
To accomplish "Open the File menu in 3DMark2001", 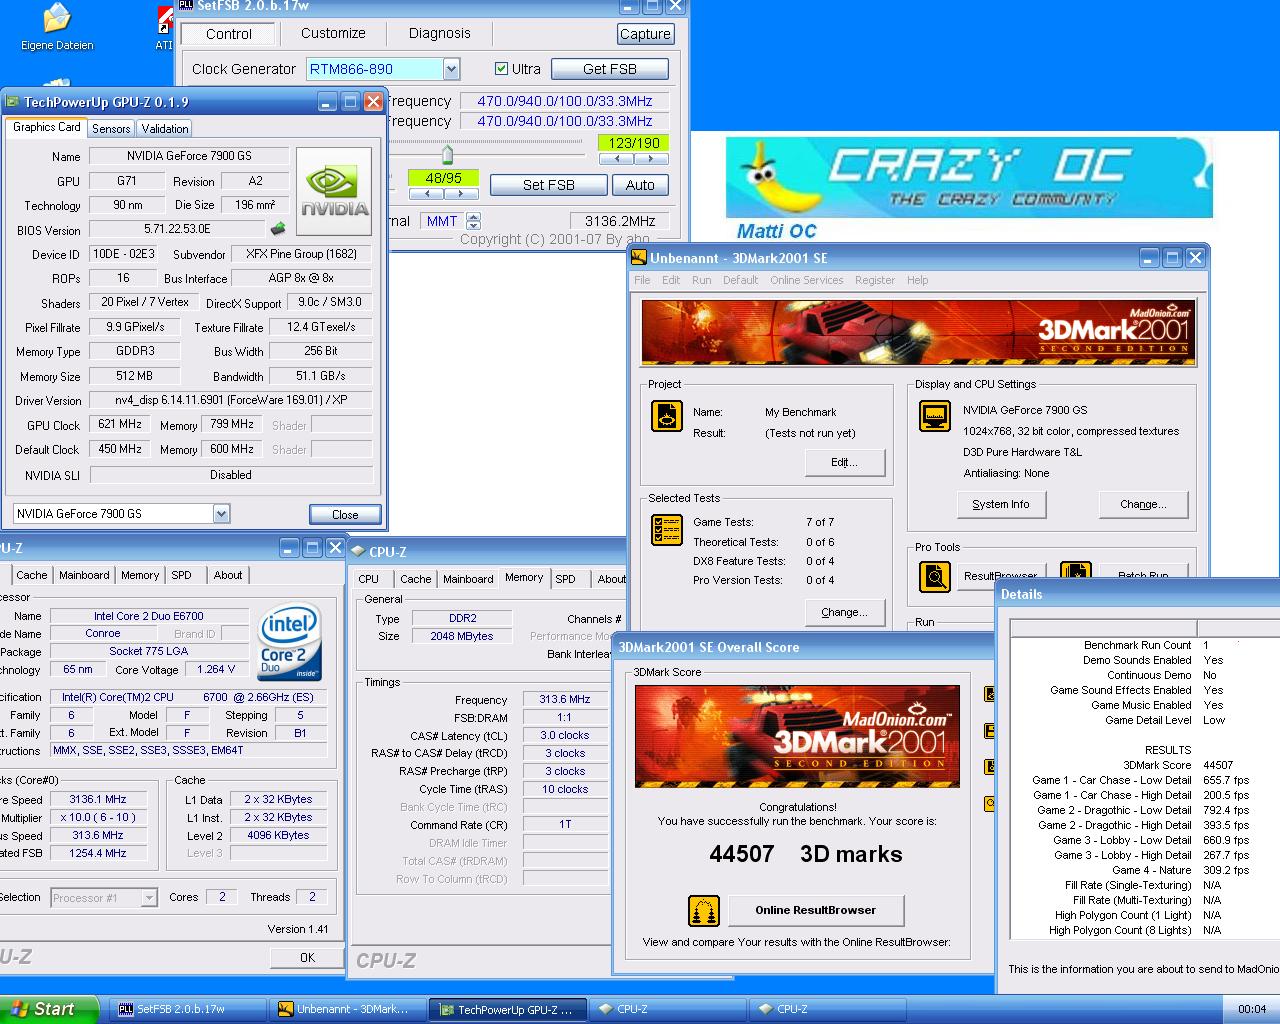I will point(642,280).
